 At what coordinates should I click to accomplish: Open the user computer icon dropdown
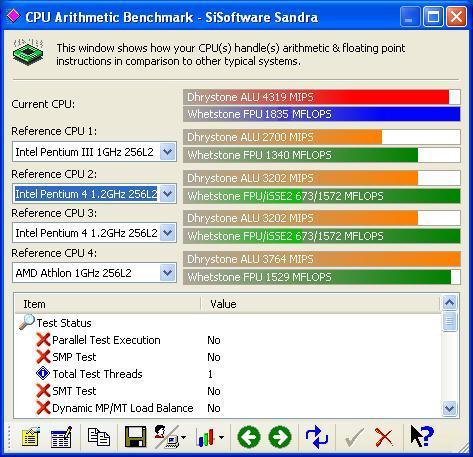click(x=184, y=437)
